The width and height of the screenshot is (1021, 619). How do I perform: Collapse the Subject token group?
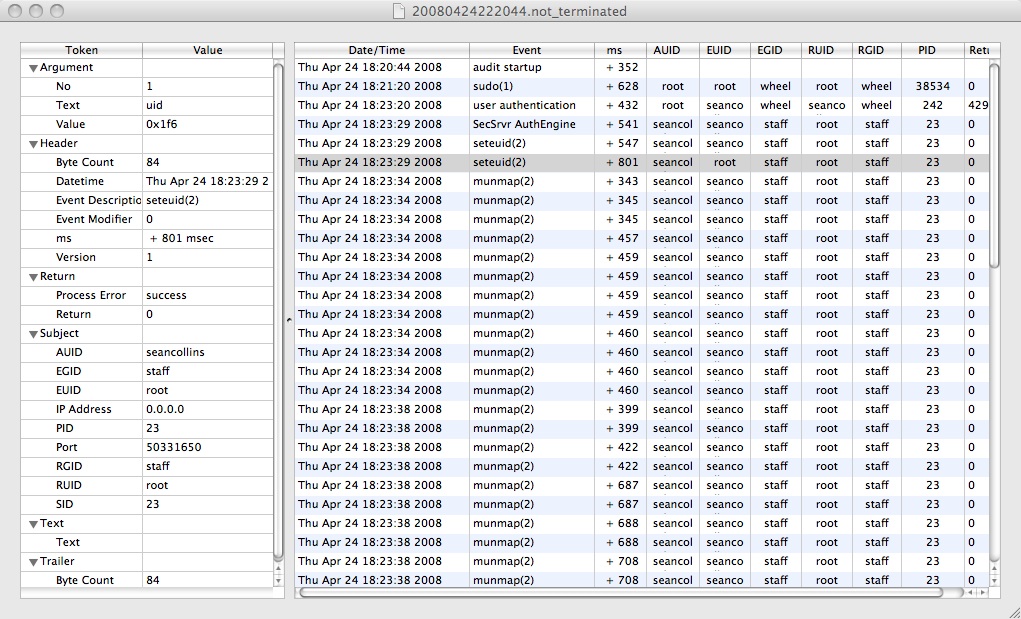pyautogui.click(x=33, y=334)
